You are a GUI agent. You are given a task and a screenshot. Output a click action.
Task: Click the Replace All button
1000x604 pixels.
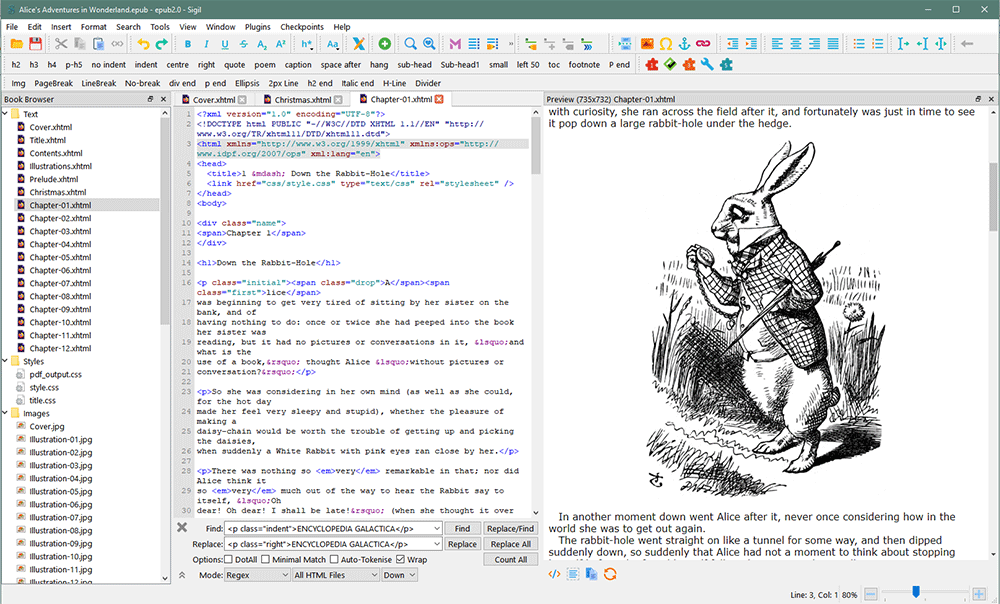pos(510,544)
